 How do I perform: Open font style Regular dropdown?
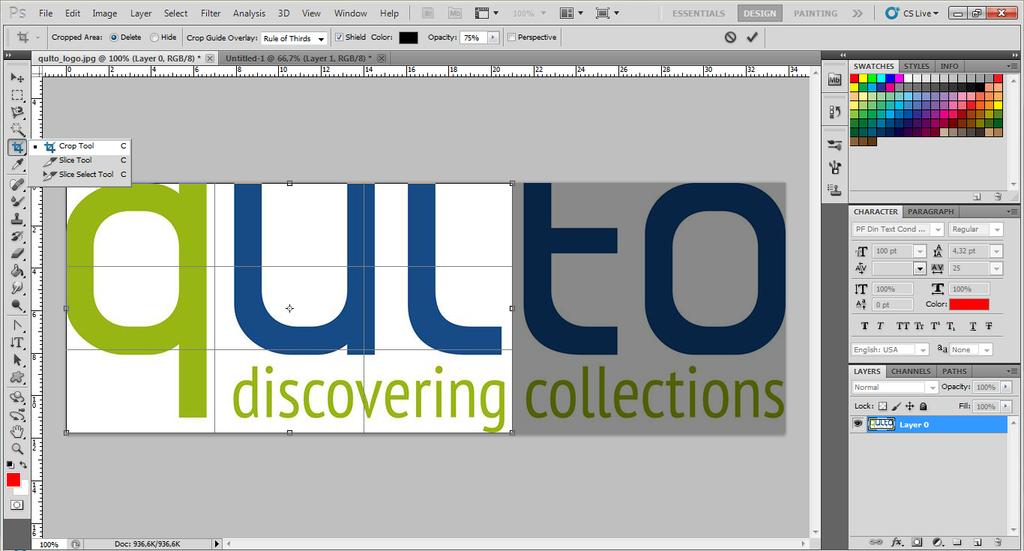[997, 230]
